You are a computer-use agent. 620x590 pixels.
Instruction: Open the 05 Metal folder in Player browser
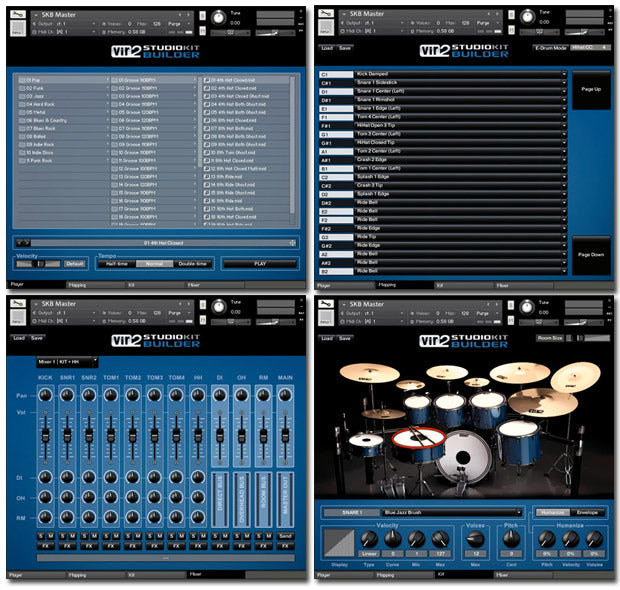(x=62, y=112)
